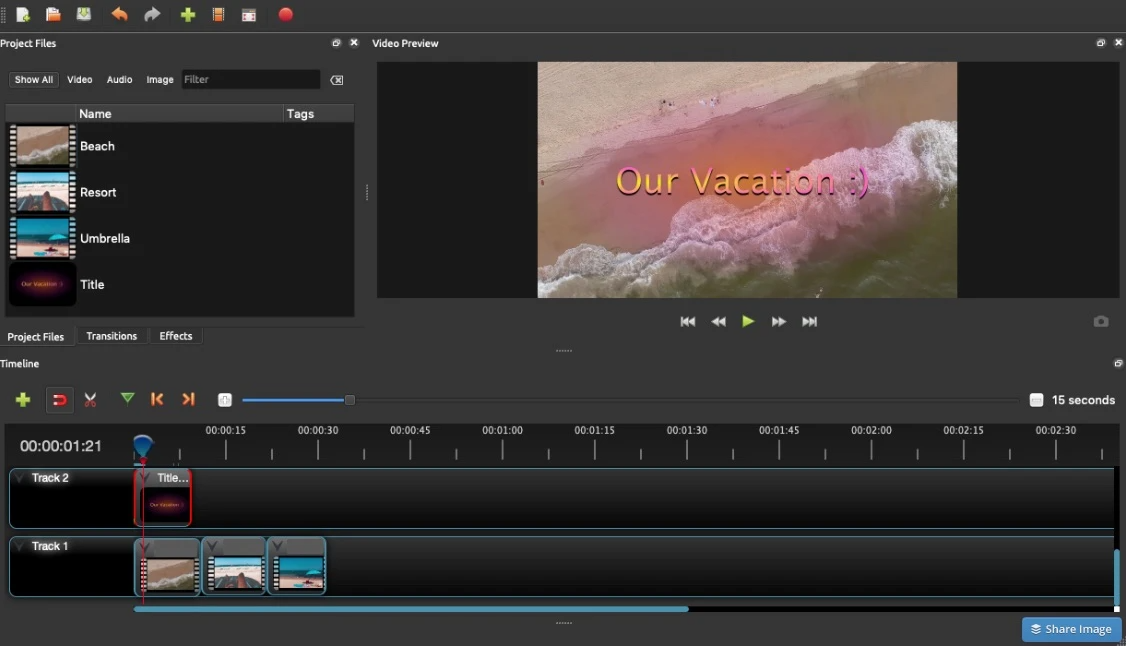
Task: Click the timeline zoom slider handle
Action: tap(350, 400)
